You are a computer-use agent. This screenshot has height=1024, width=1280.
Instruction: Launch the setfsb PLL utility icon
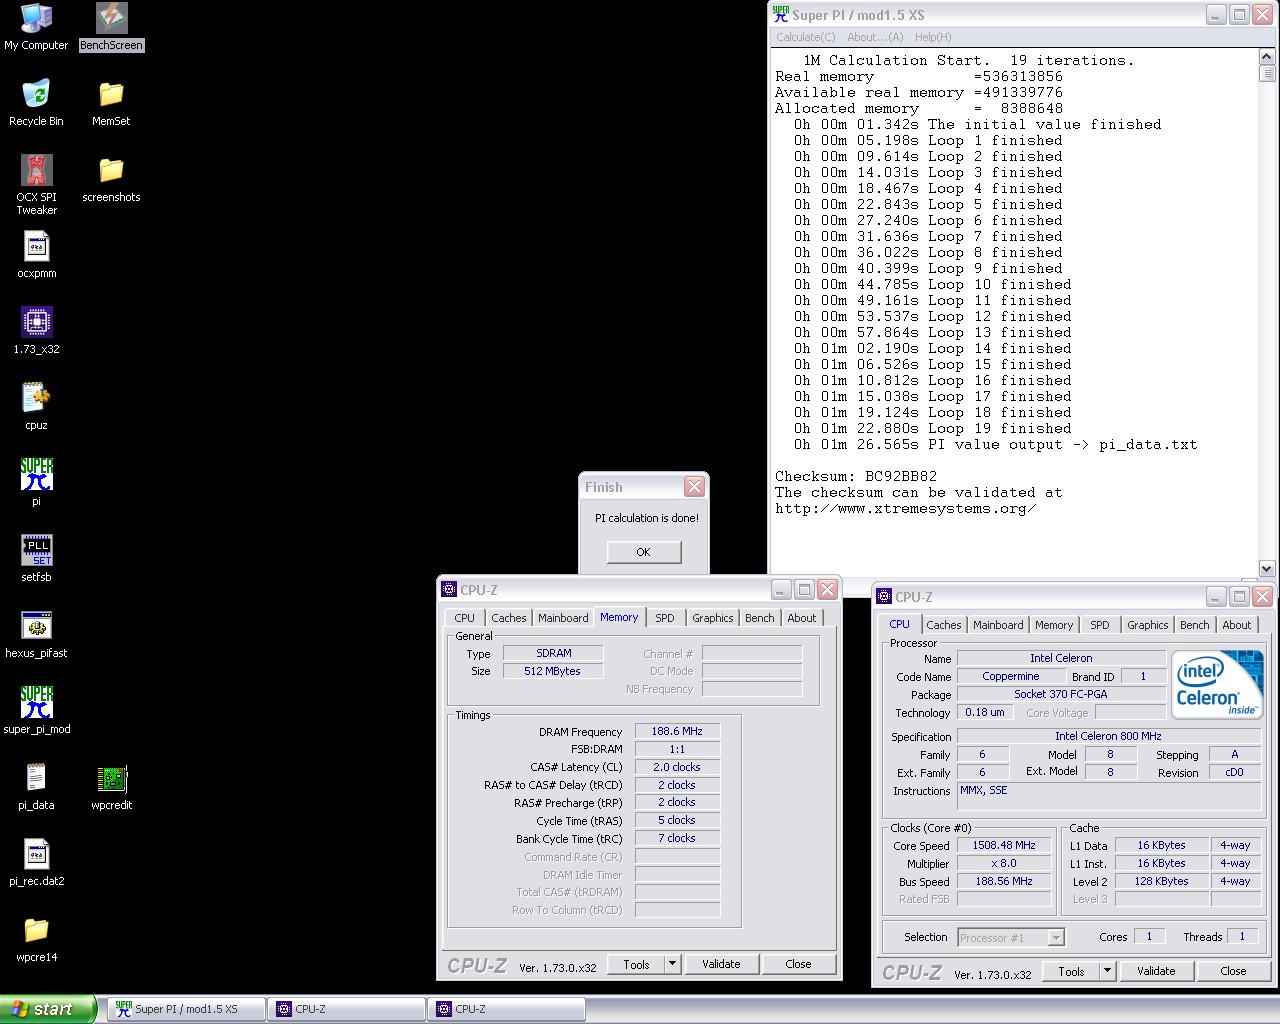click(36, 559)
